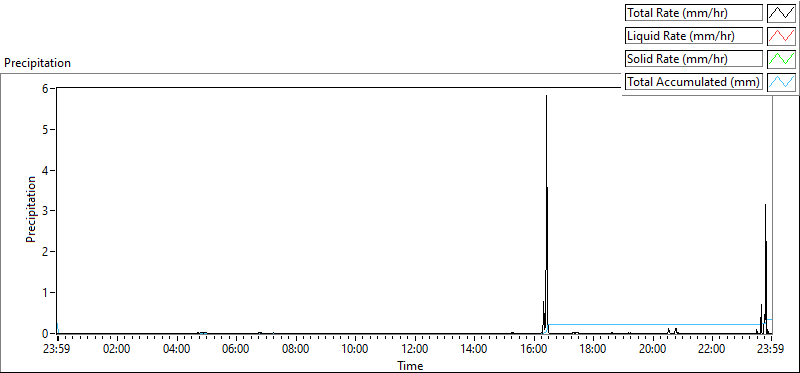This screenshot has width=800, height=373.
Task: Click the 04:00 time axis label
Action: pyautogui.click(x=177, y=350)
